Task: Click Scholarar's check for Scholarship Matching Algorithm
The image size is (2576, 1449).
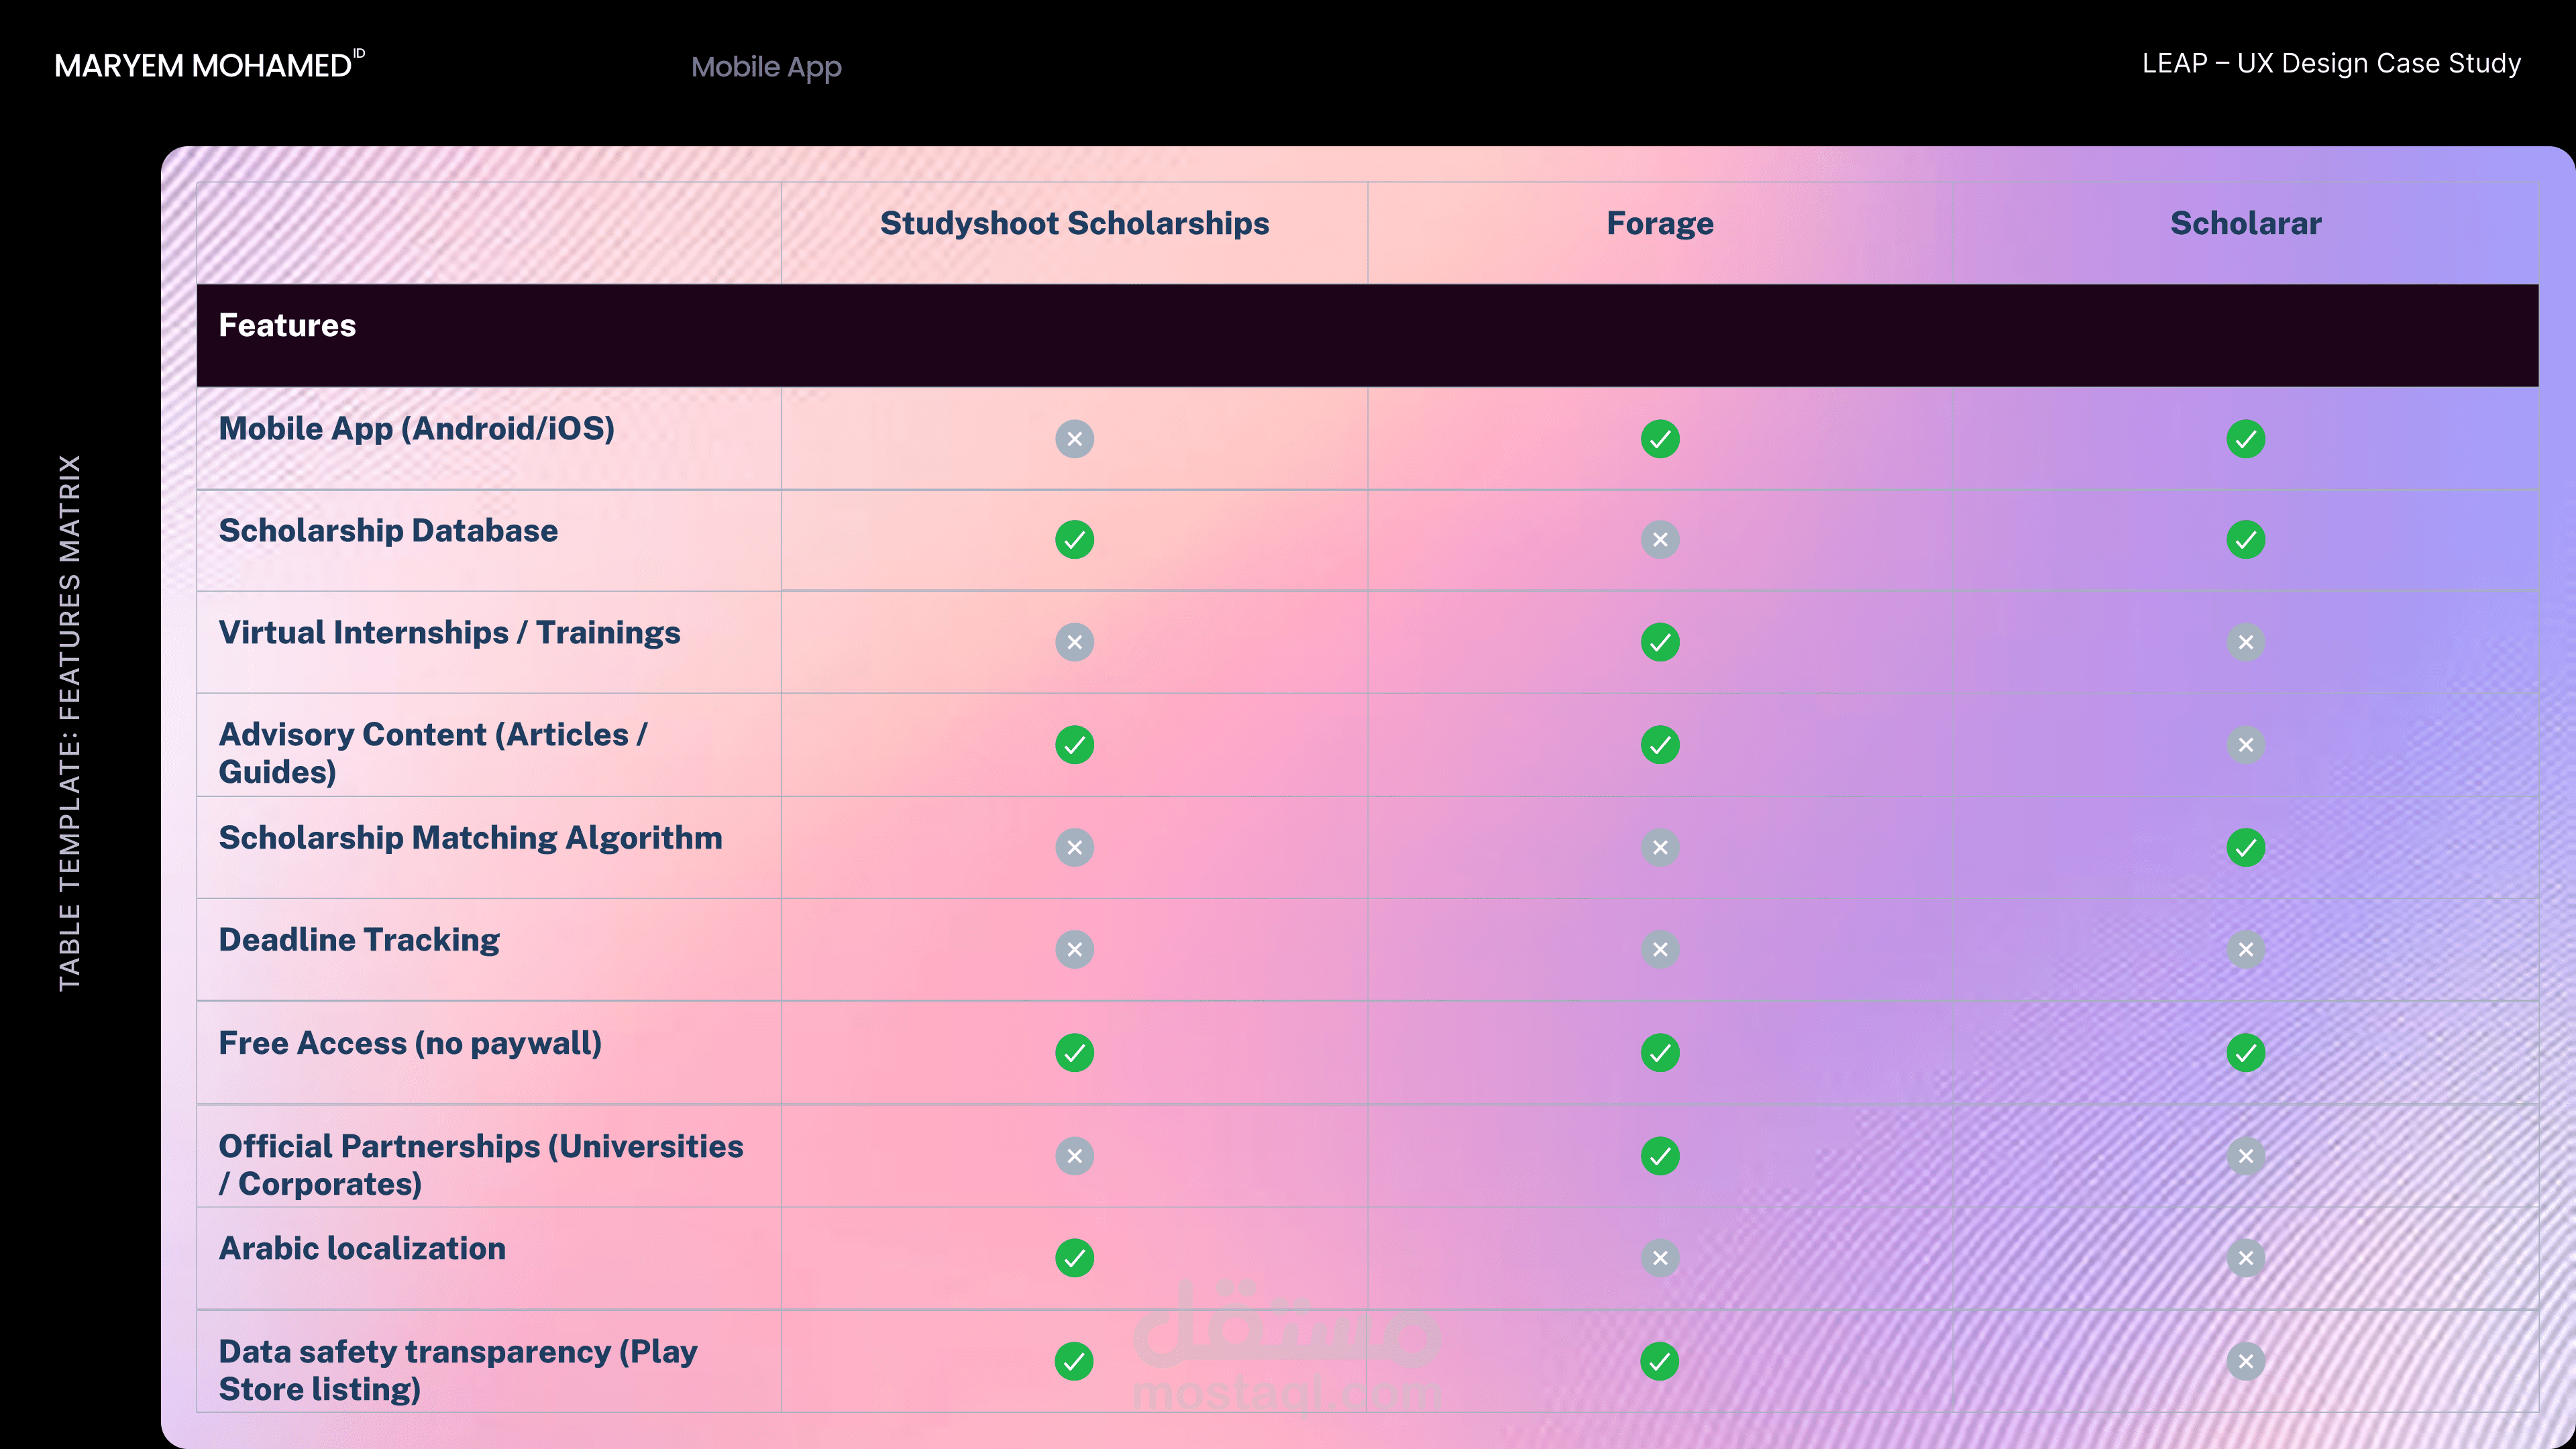Action: point(2245,848)
